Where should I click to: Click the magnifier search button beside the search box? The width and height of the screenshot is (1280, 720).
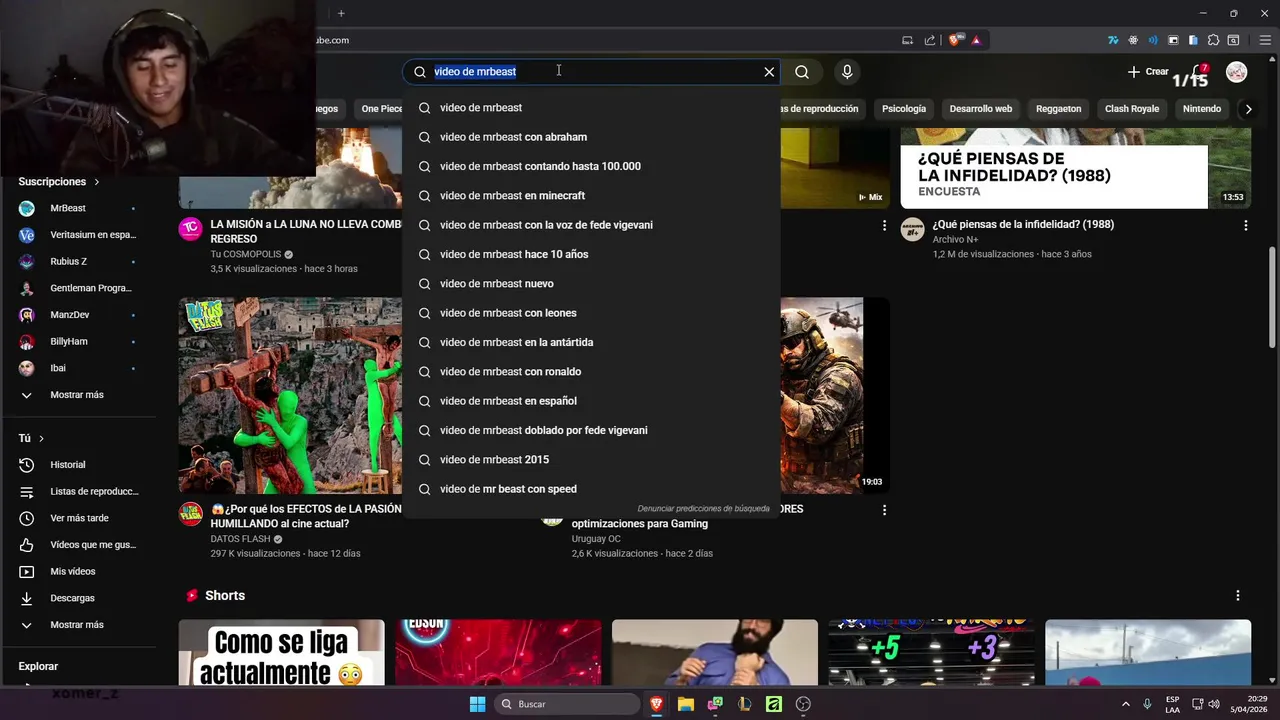[802, 72]
